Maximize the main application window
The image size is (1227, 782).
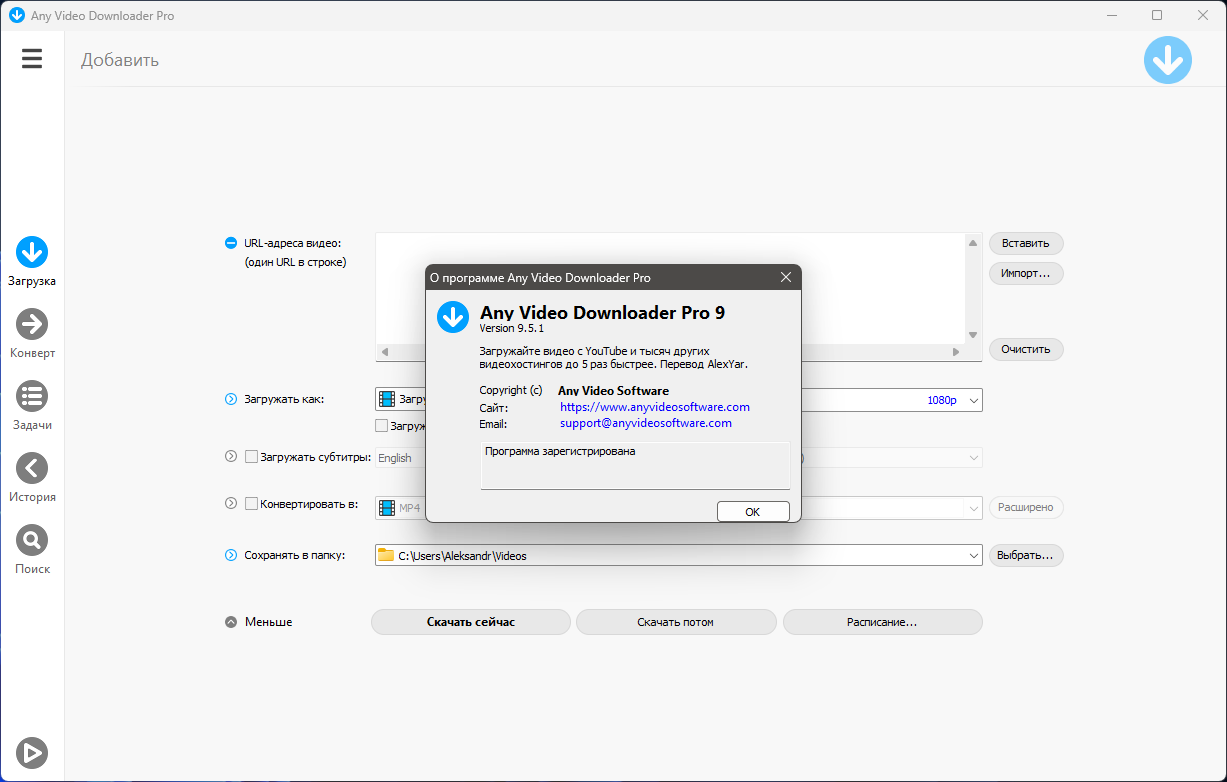(x=1157, y=15)
